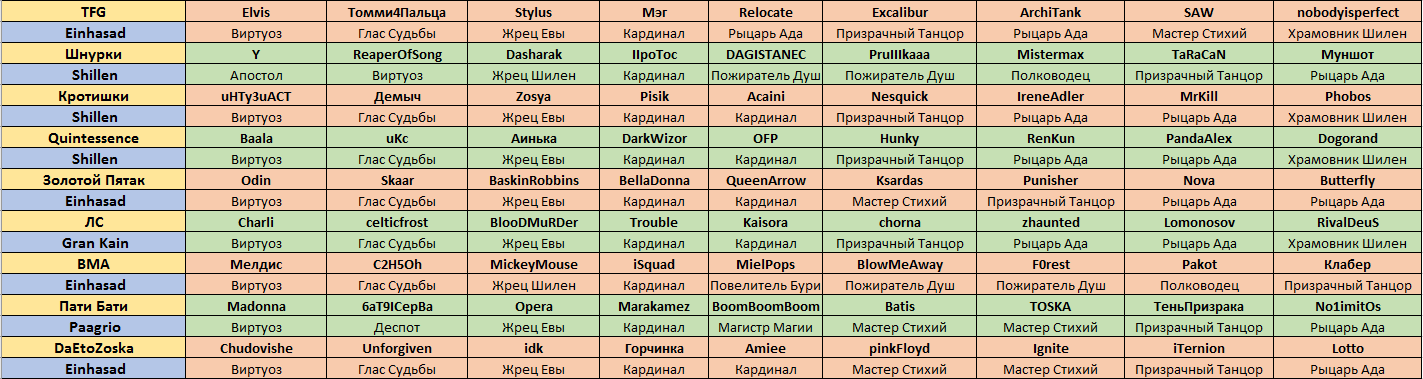Click the cell labeled Апостол
The width and height of the screenshot is (1423, 379).
click(x=256, y=75)
